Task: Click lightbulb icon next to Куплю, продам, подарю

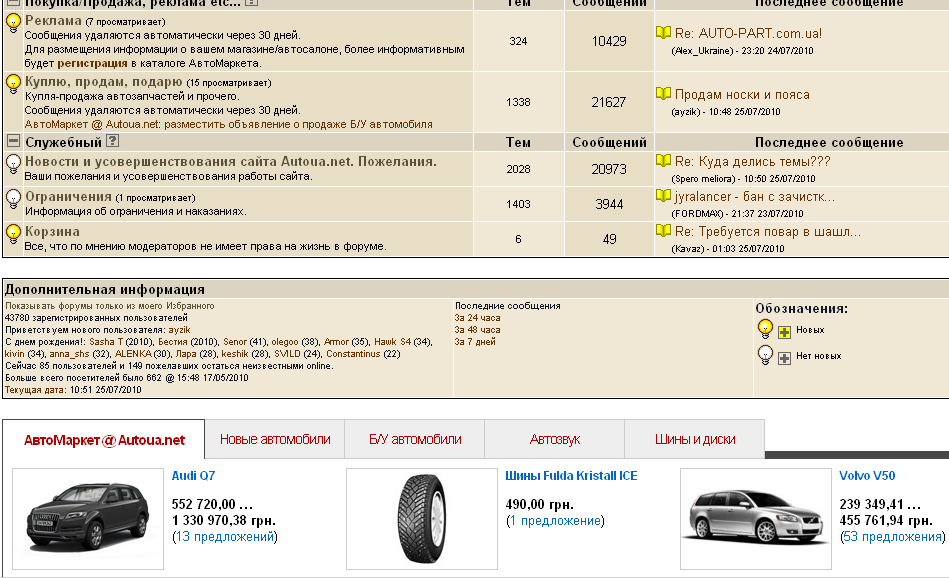Action: tap(13, 84)
